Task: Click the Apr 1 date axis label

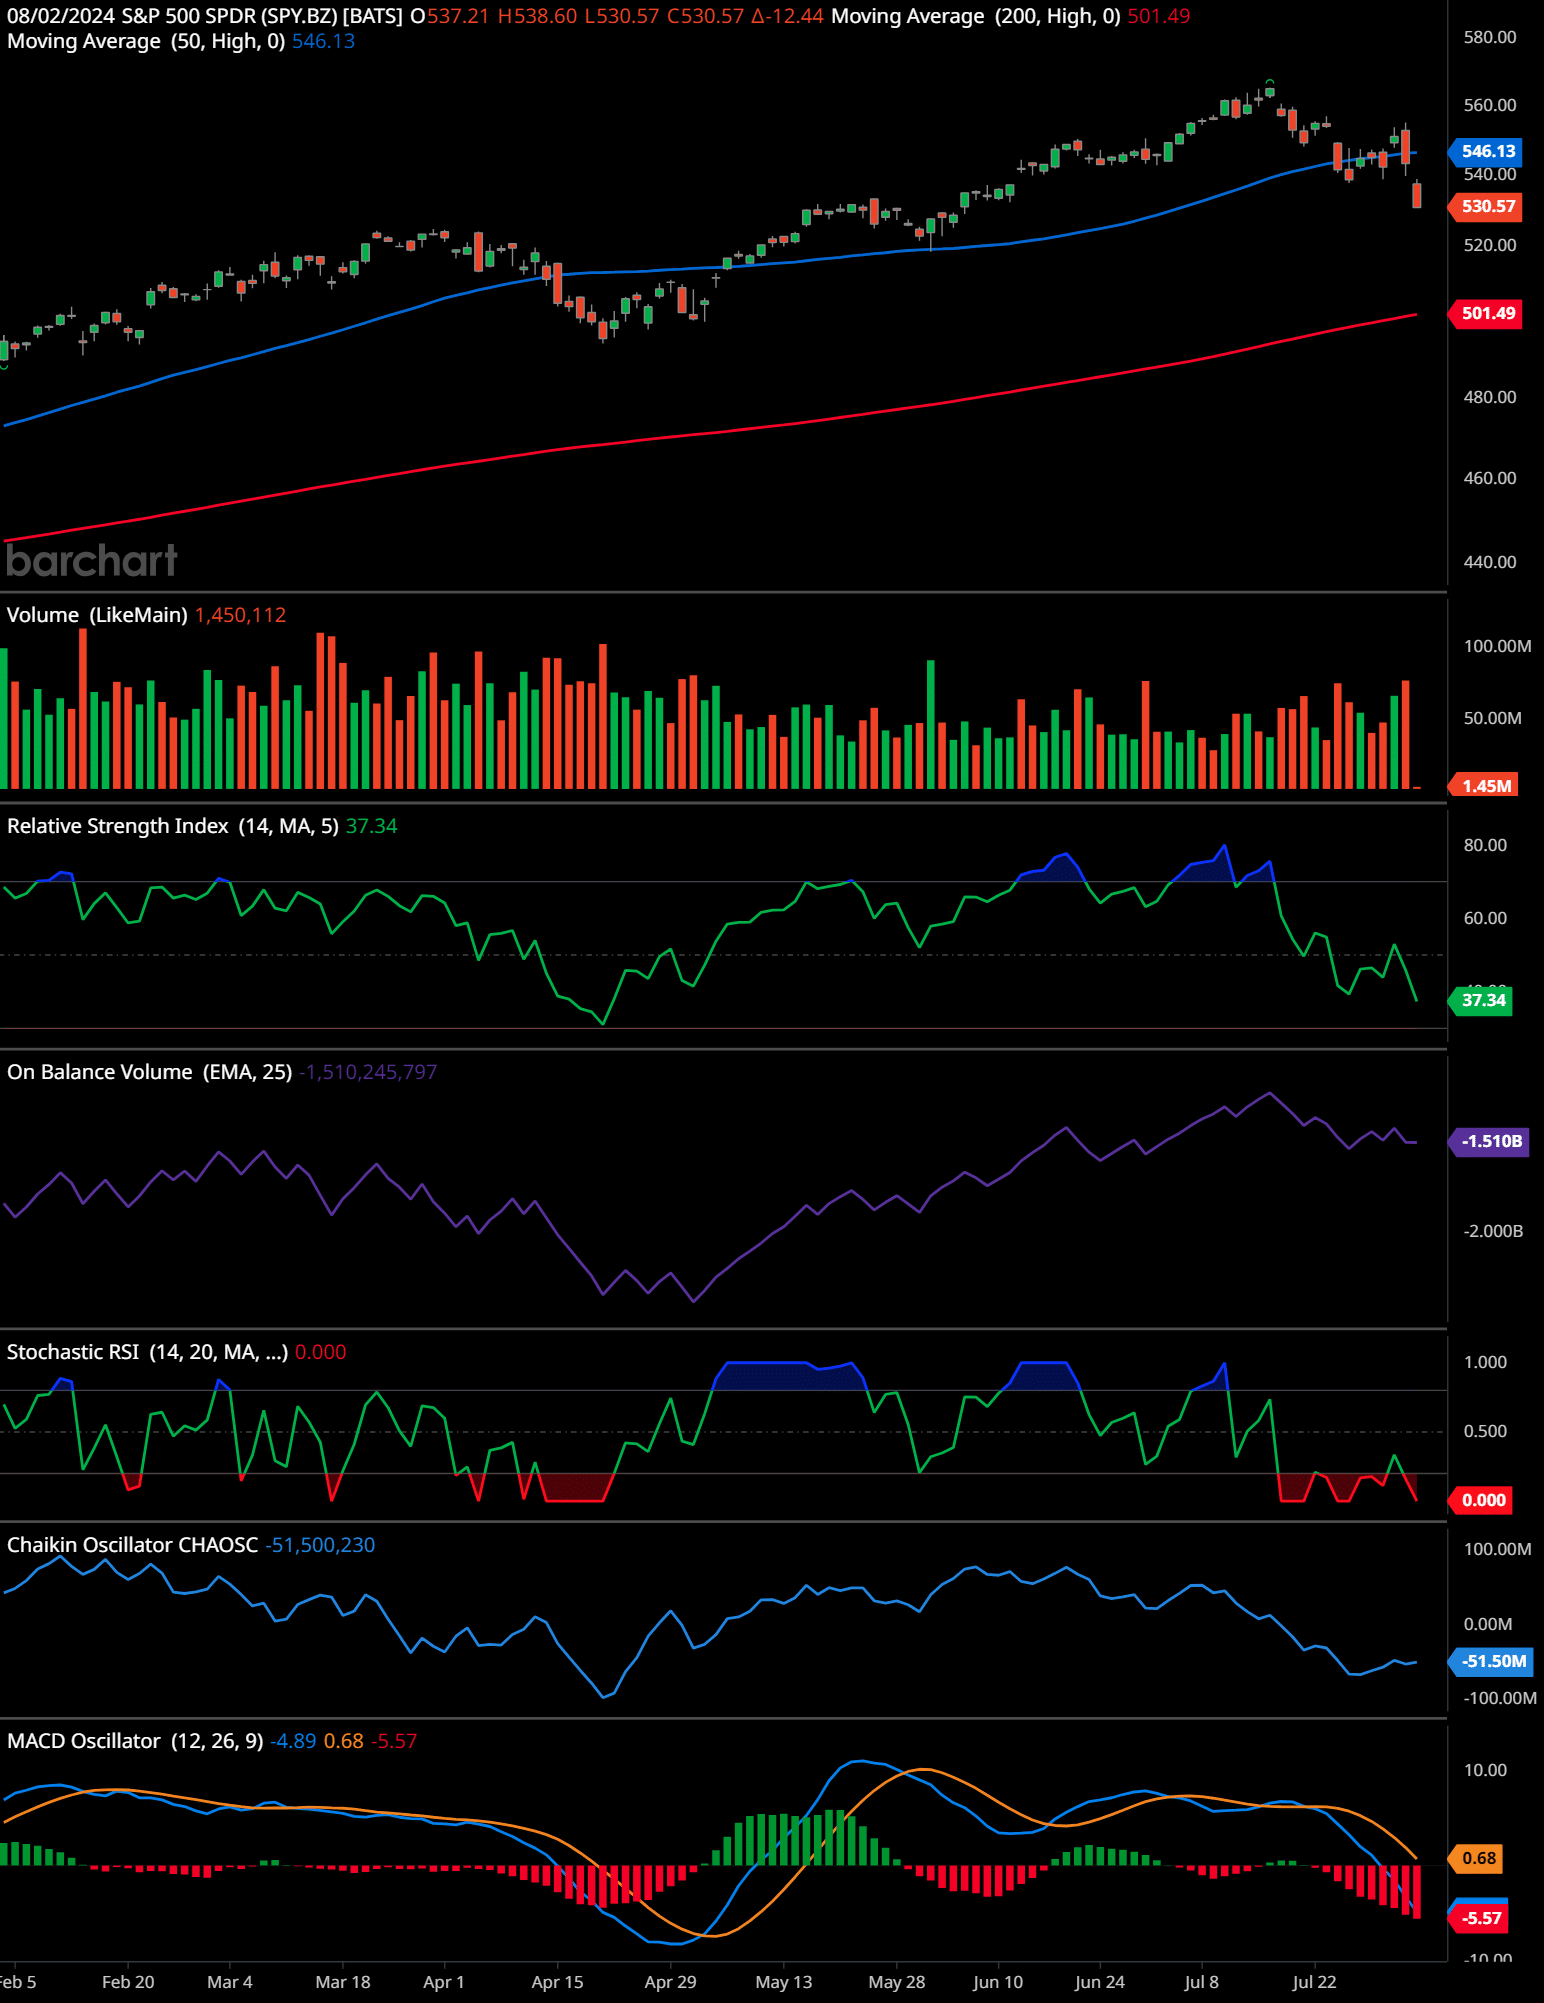Action: 444,1982
